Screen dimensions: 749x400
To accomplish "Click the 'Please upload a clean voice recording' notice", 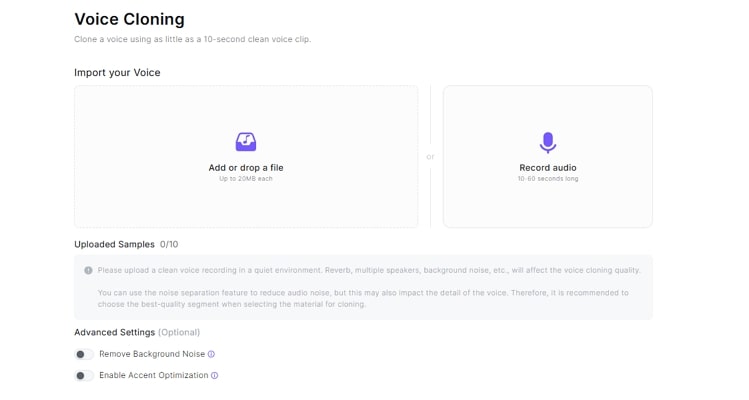I will (x=369, y=270).
